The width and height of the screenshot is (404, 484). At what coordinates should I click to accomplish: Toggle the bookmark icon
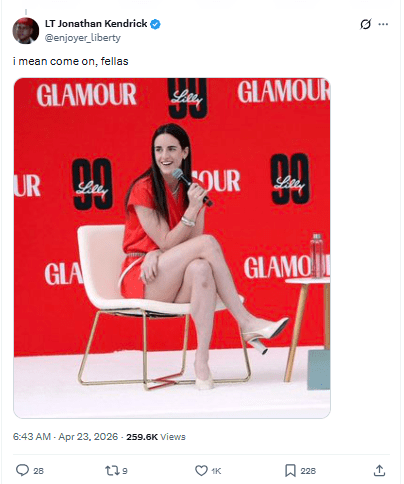[x=290, y=471]
